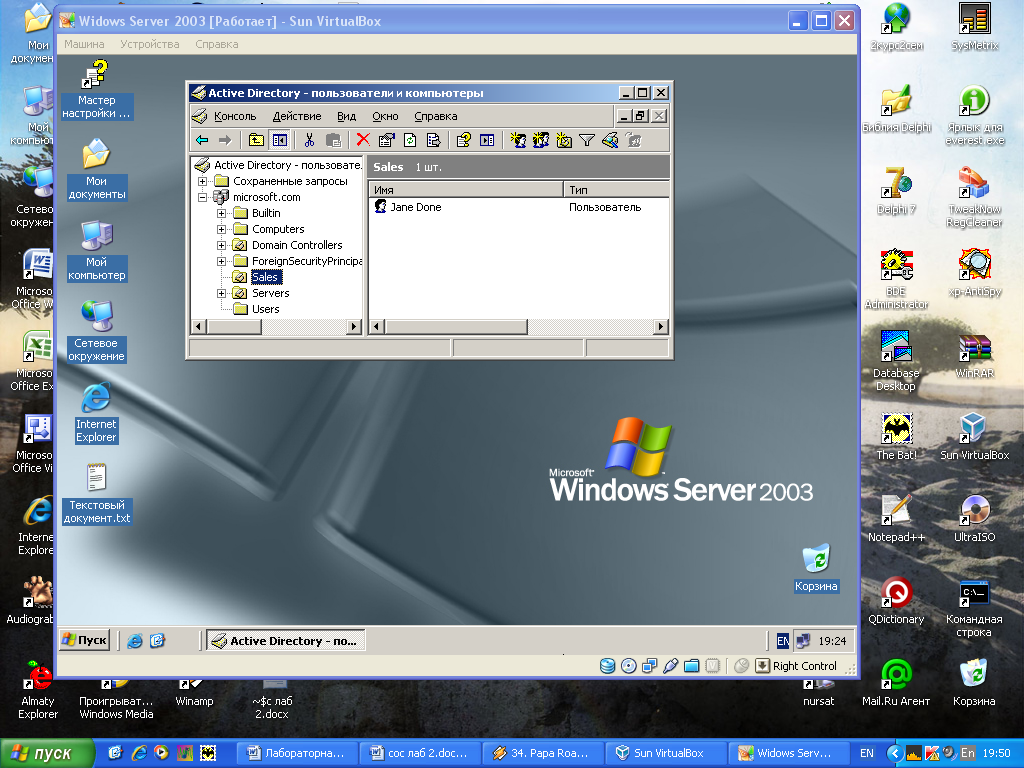The image size is (1024, 768).
Task: Open Properties via the toolbar icon
Action: click(x=387, y=140)
